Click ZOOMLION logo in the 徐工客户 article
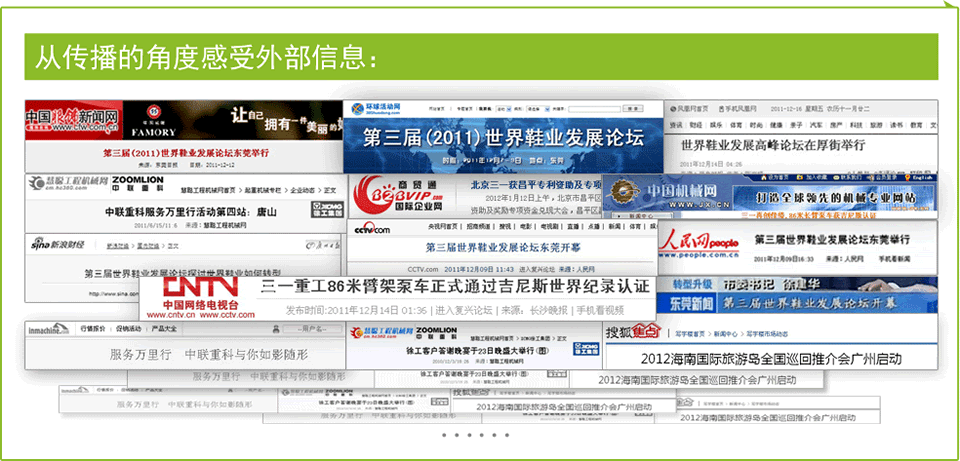Screen dimensions: 960x461 pos(436,332)
